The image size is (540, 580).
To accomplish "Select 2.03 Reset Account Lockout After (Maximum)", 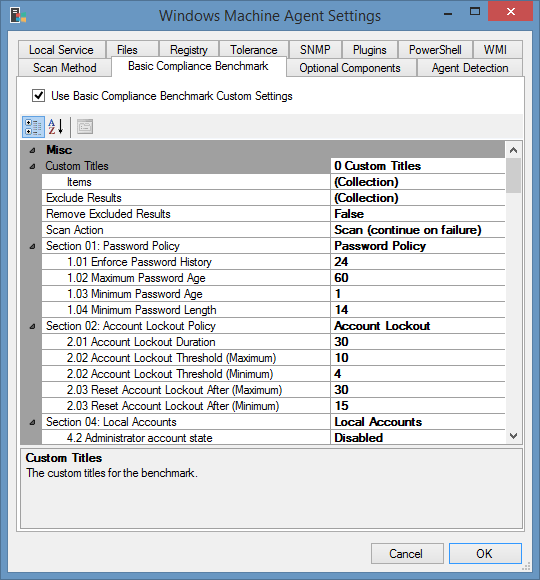I will coord(273,390).
